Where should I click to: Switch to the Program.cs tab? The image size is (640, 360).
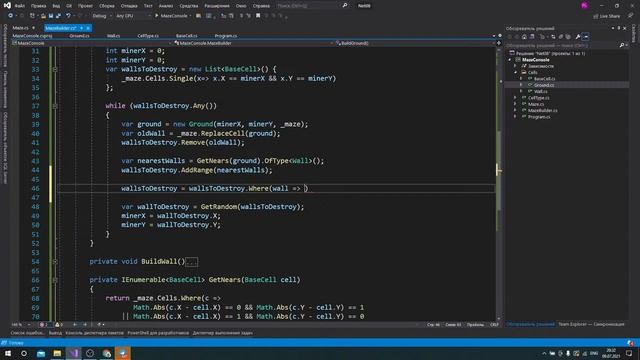[226, 36]
